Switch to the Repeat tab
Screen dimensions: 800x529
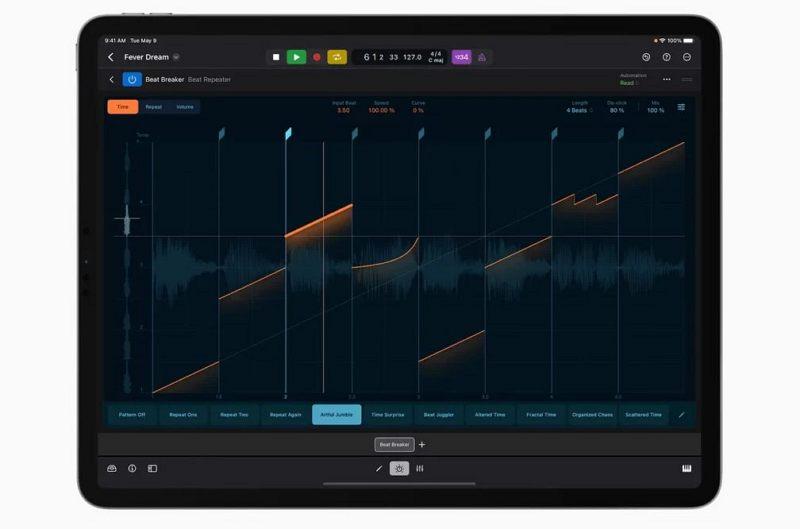coord(154,107)
